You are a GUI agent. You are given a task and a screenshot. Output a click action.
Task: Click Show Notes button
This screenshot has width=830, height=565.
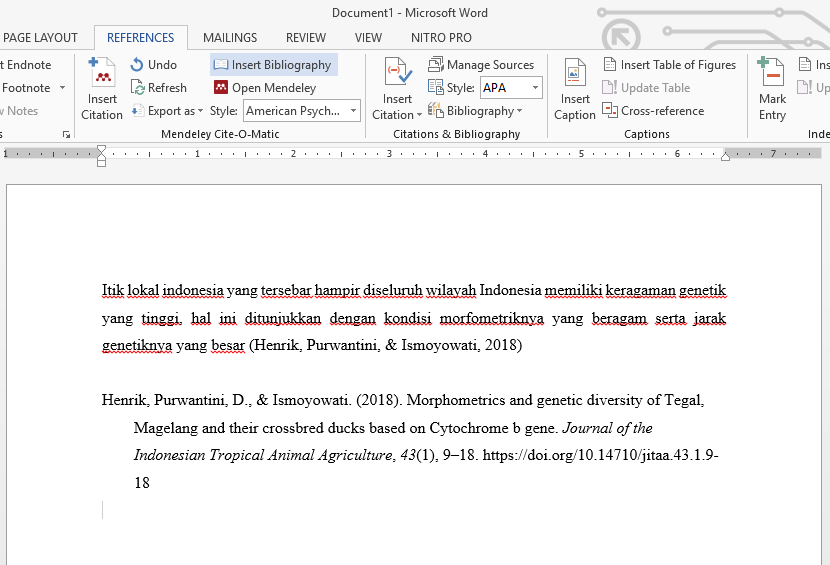pos(19,111)
